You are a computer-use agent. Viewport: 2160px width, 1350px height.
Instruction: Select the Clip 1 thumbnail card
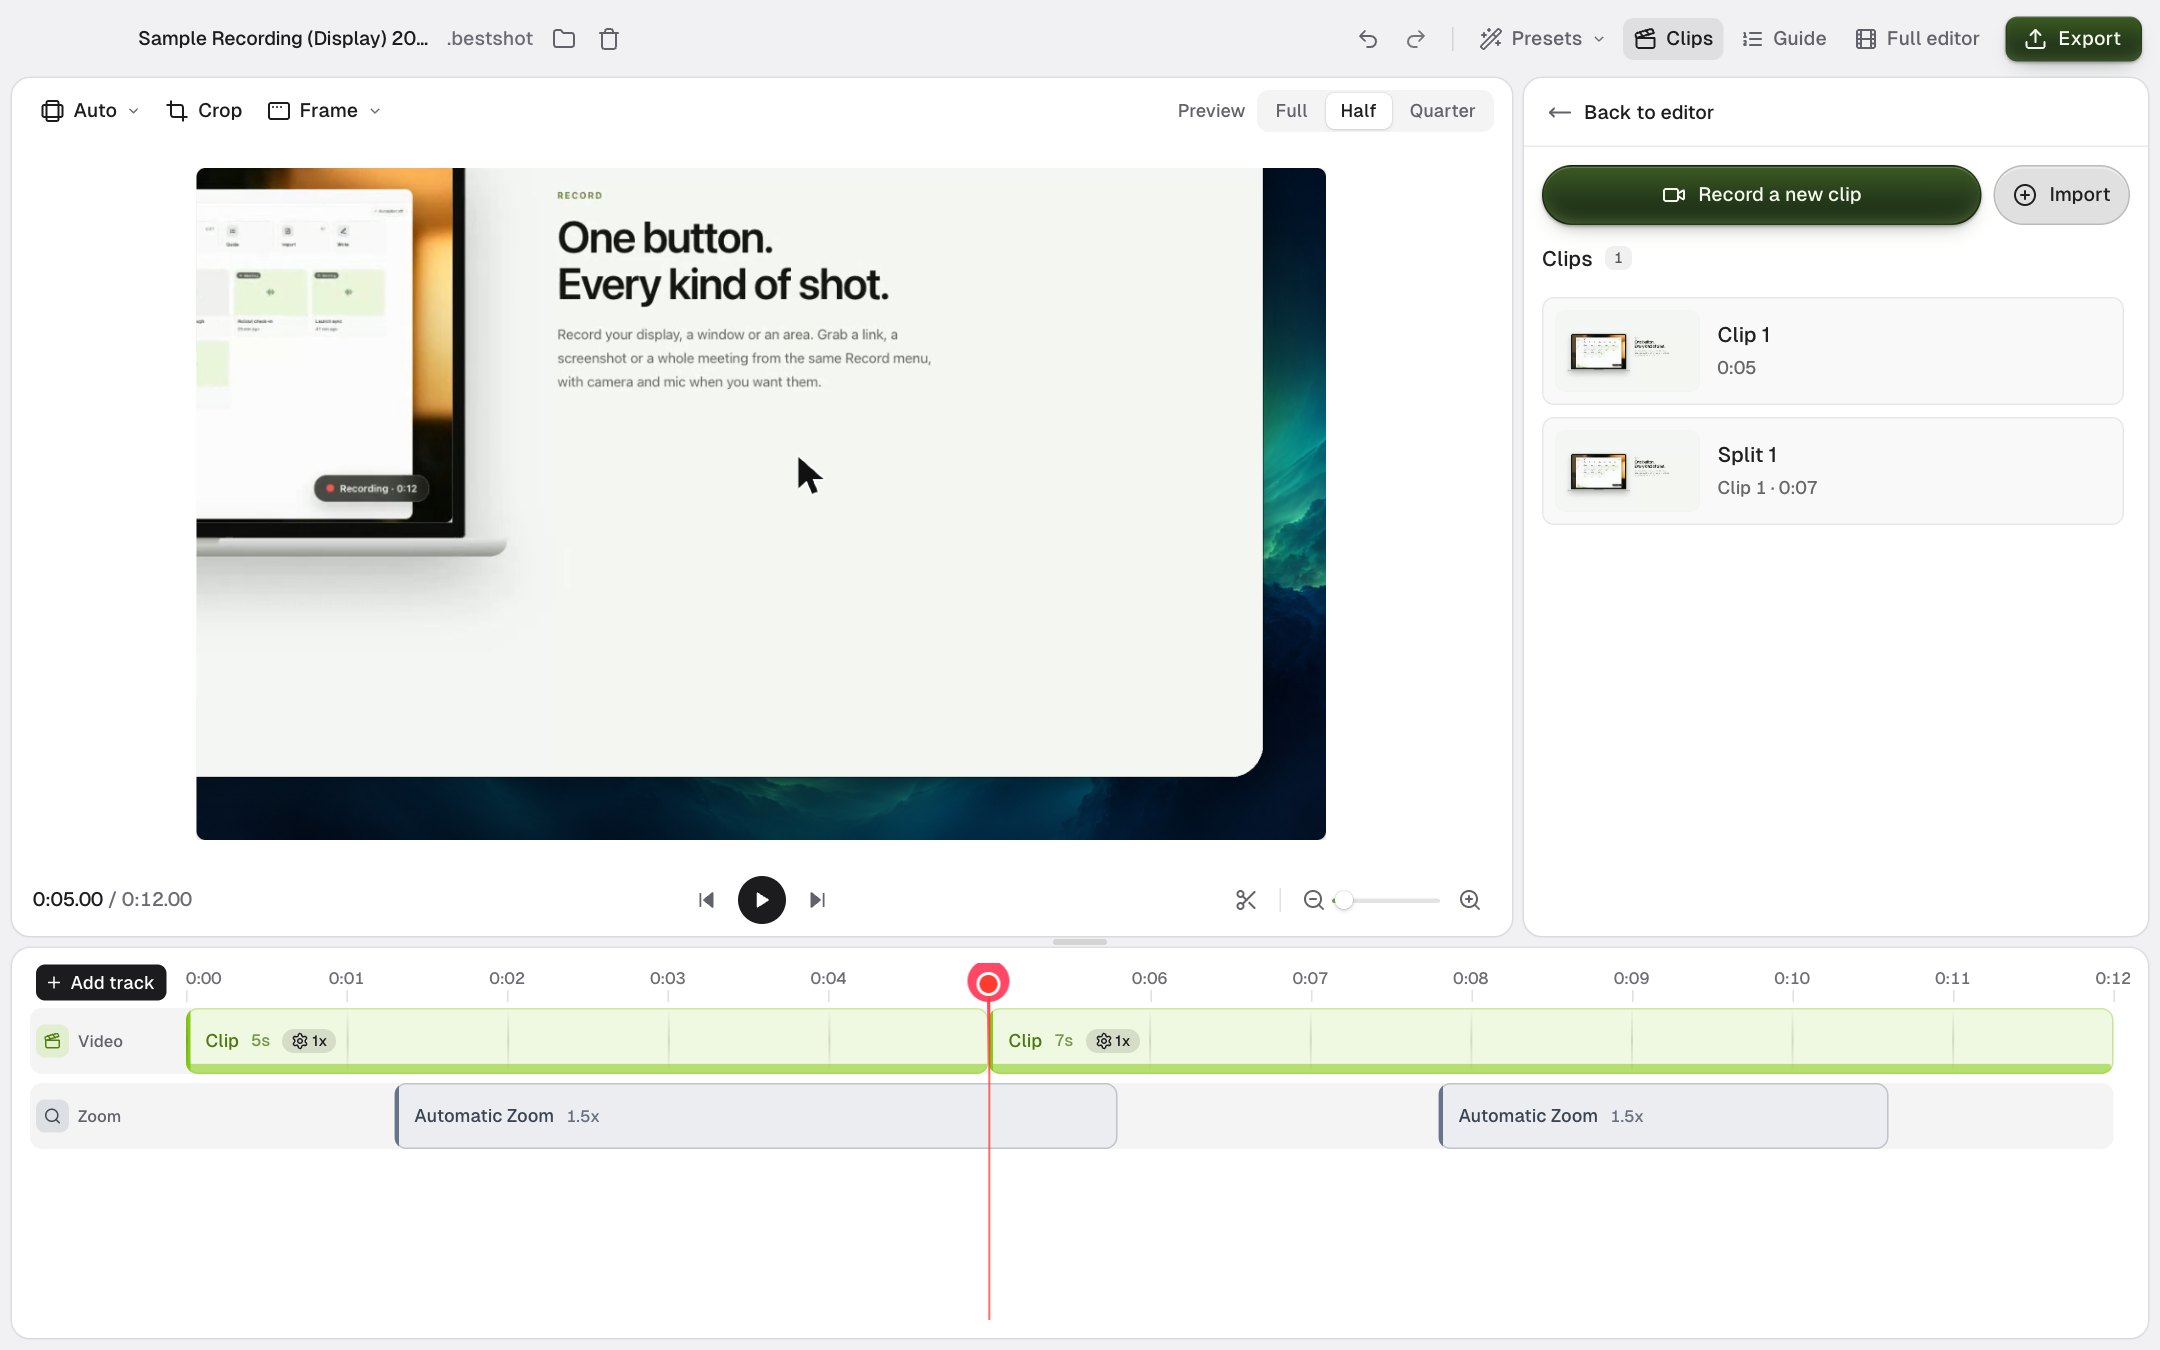(1832, 351)
